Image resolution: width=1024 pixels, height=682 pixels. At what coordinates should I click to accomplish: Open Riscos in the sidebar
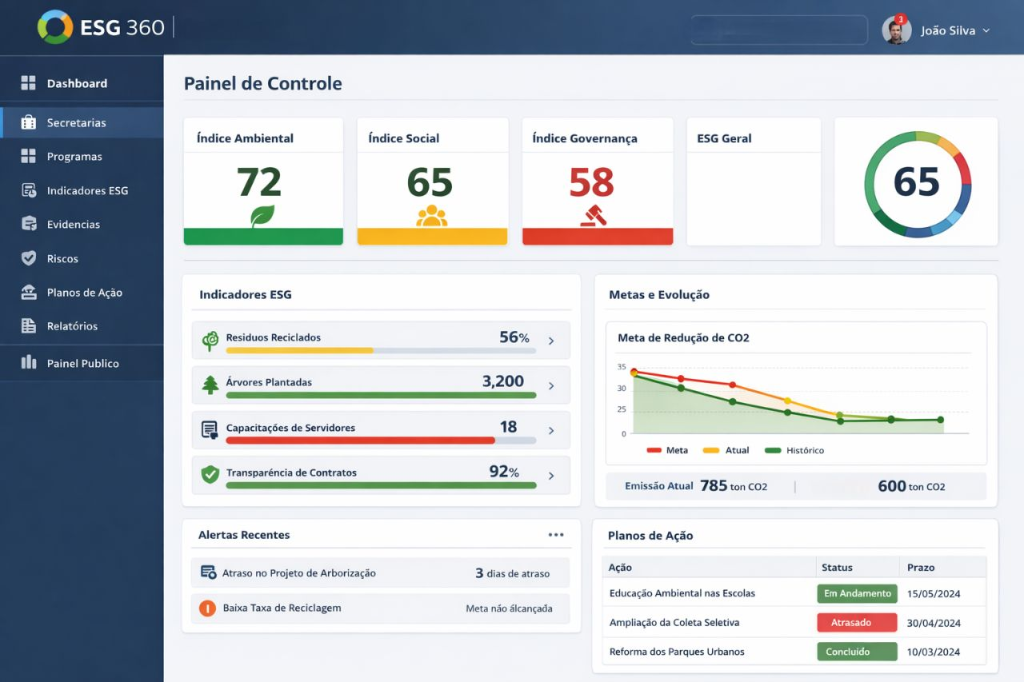(x=82, y=258)
